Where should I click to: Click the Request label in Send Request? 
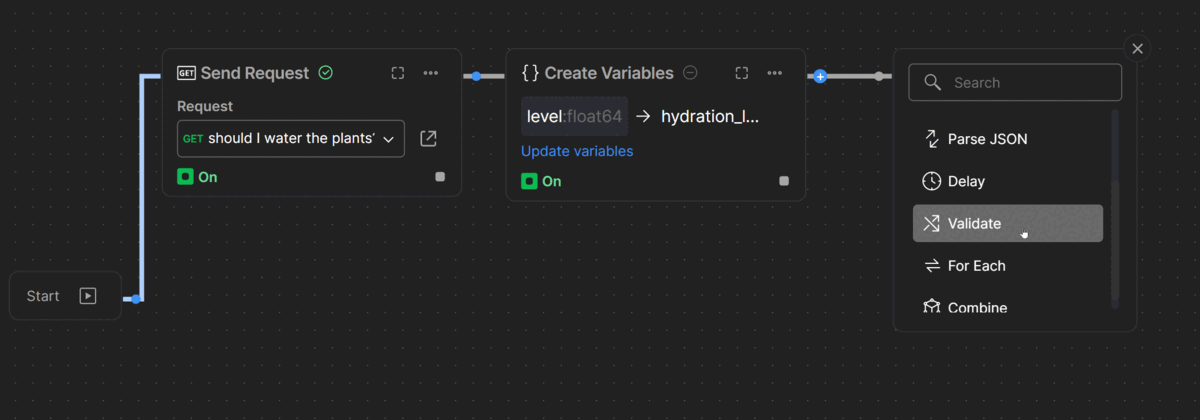click(205, 106)
